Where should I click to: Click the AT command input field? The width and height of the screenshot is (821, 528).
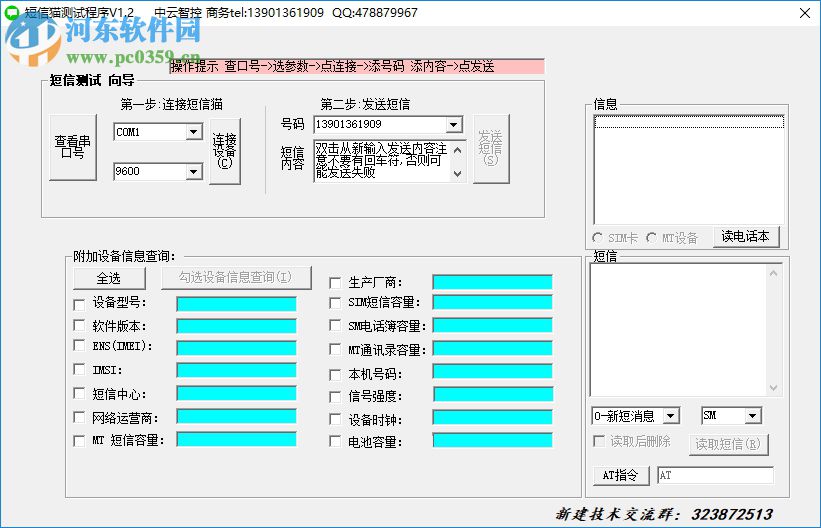pos(715,475)
